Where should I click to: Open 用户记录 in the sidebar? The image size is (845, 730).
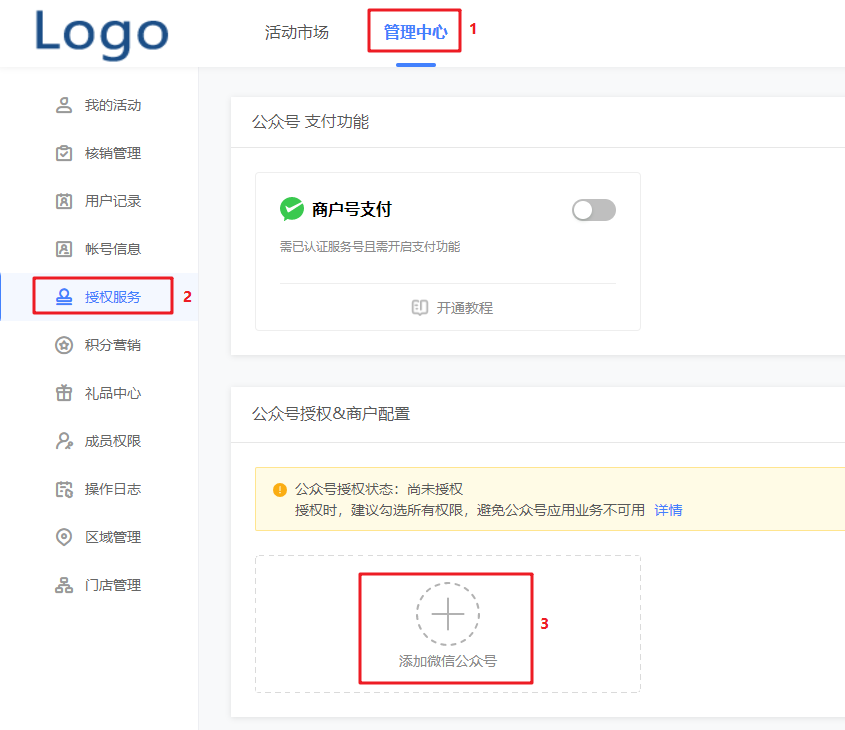tap(113, 201)
